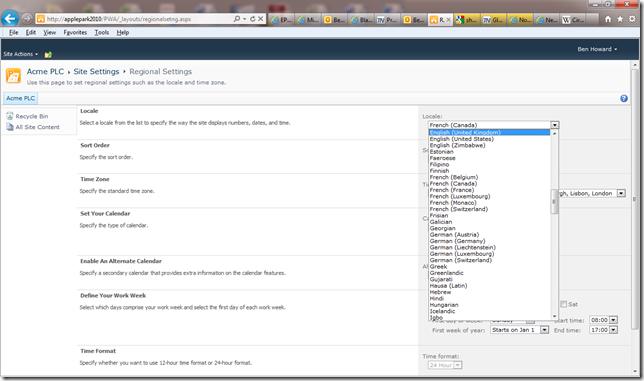Switch to the EP... browser tab
Screen dimensions: 644x381
[281, 19]
